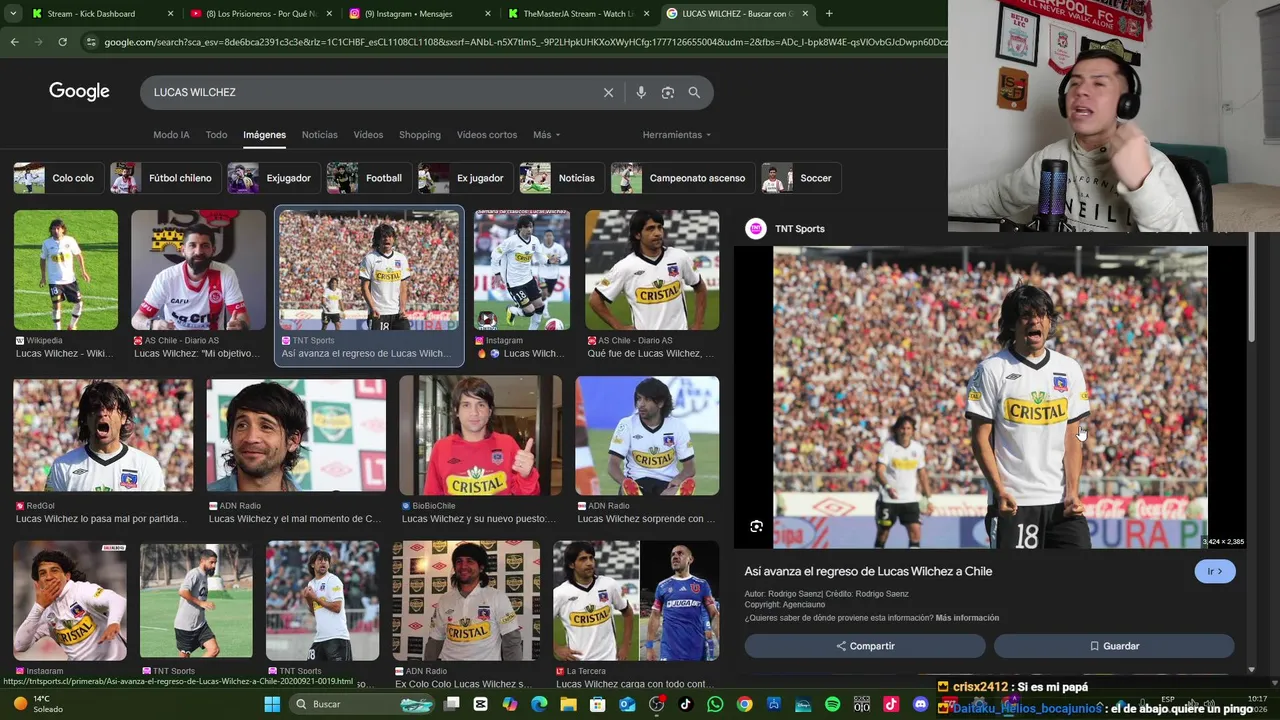Select the Noticias search tab

pyautogui.click(x=319, y=135)
